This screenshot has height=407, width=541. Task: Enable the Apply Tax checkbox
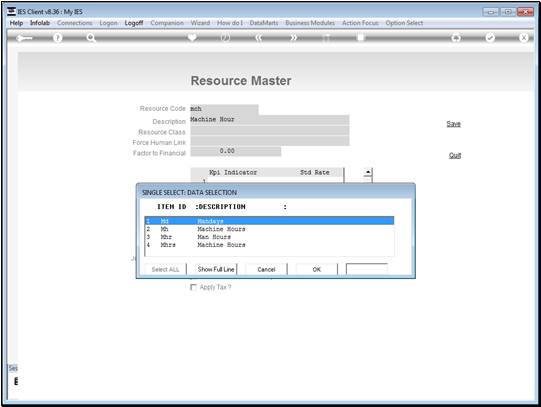[x=194, y=287]
